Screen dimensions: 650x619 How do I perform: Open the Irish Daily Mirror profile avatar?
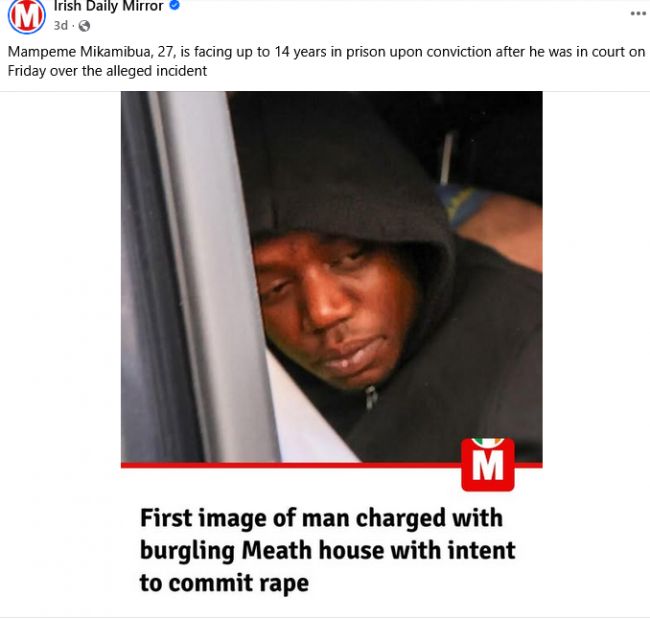coord(27,17)
